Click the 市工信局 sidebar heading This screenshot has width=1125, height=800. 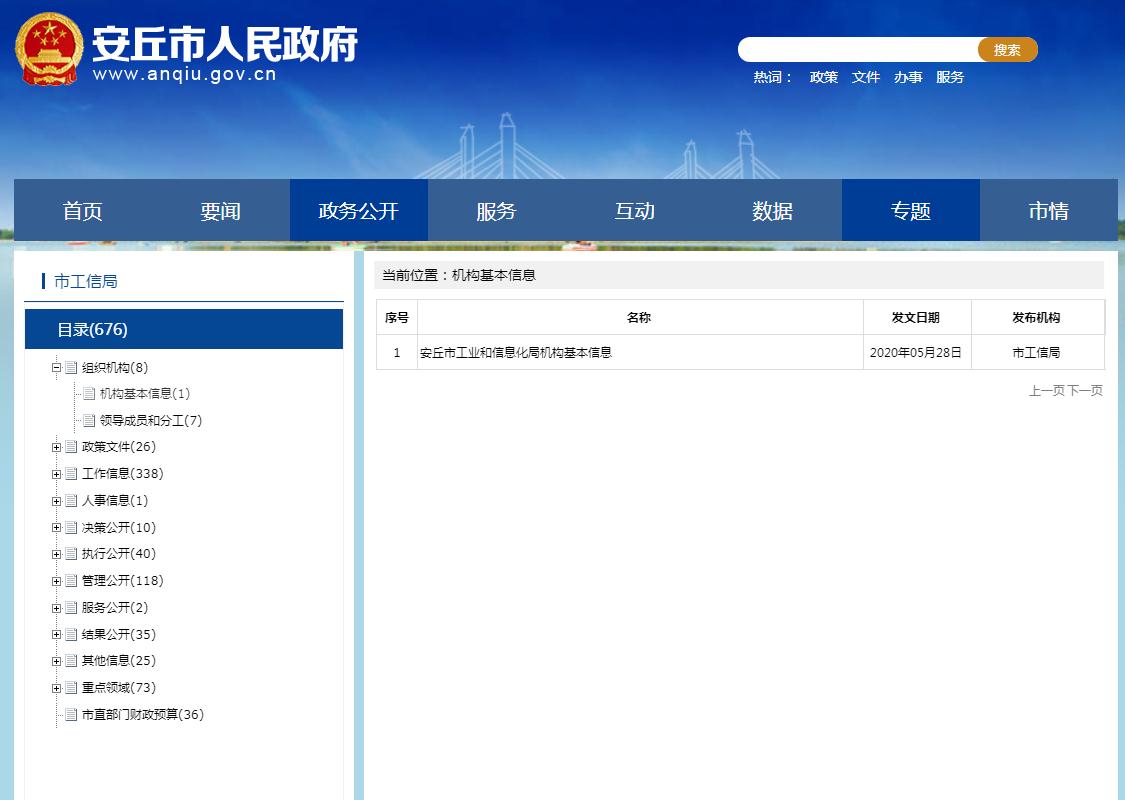[85, 281]
